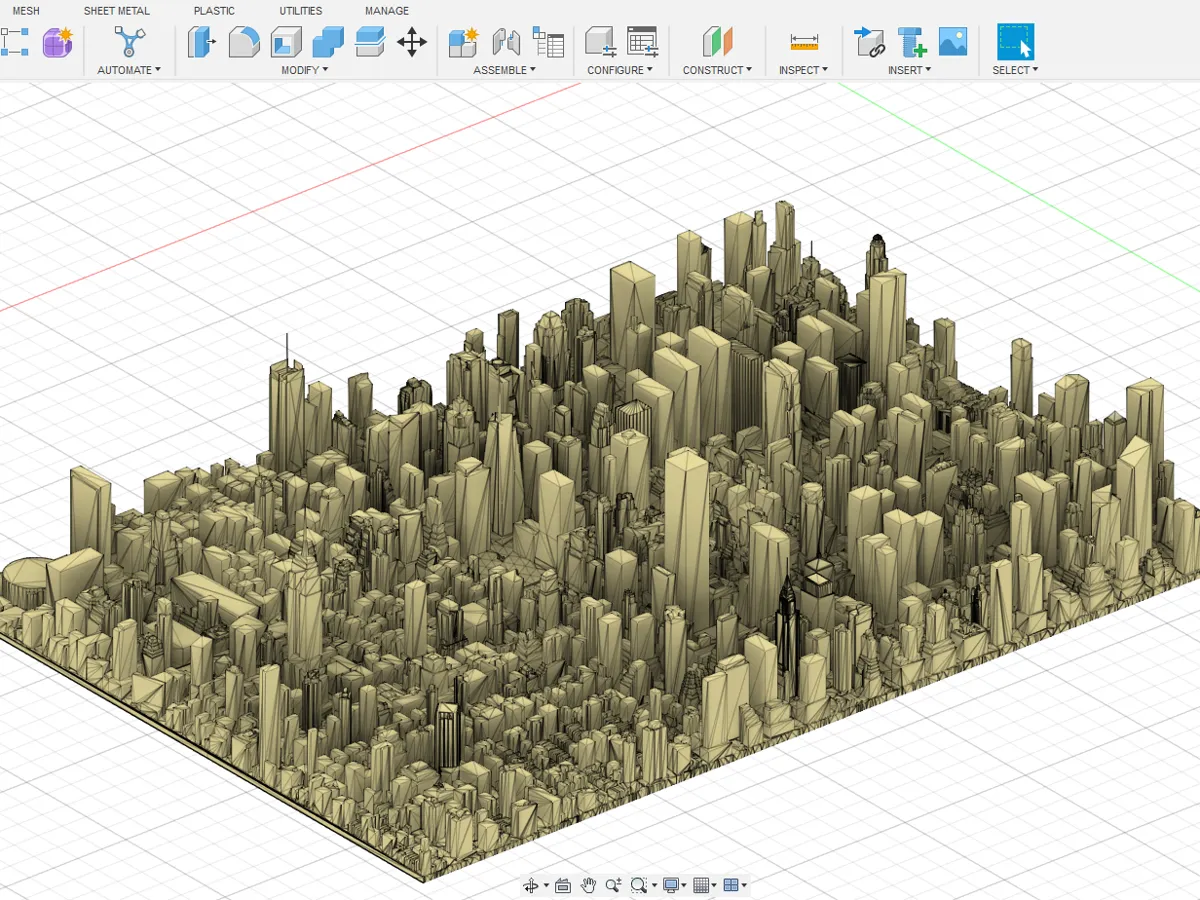Image resolution: width=1200 pixels, height=900 pixels.
Task: Select the Offset Plane construct icon
Action: click(717, 42)
